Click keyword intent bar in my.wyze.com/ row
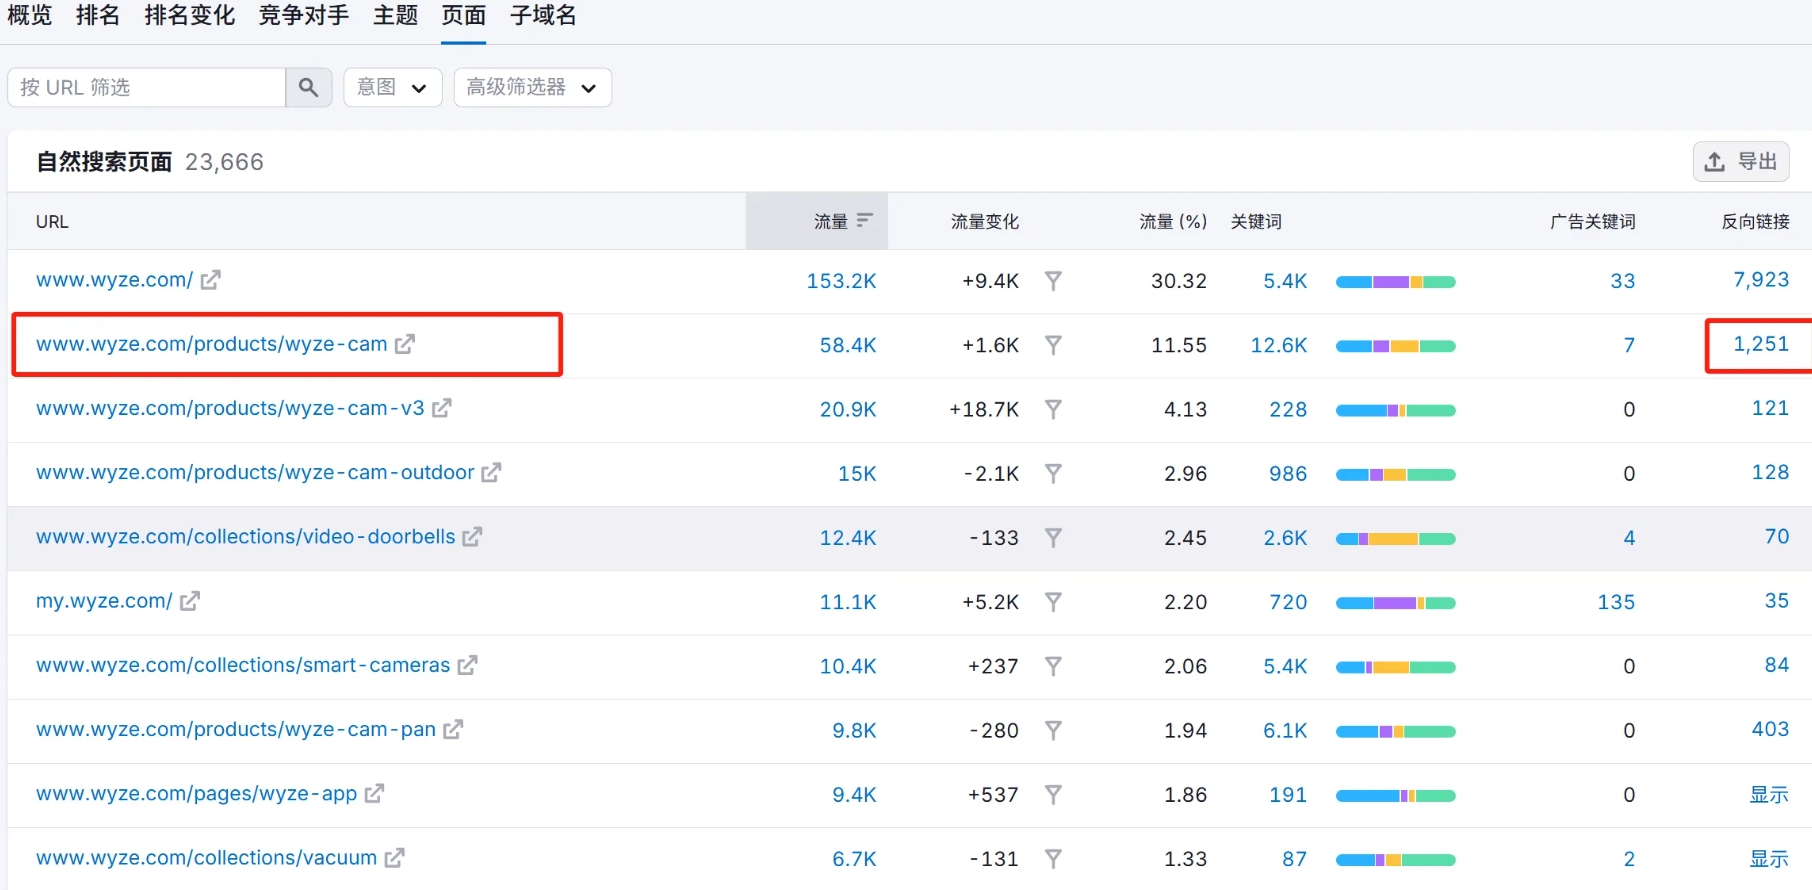This screenshot has width=1812, height=890. tap(1396, 603)
